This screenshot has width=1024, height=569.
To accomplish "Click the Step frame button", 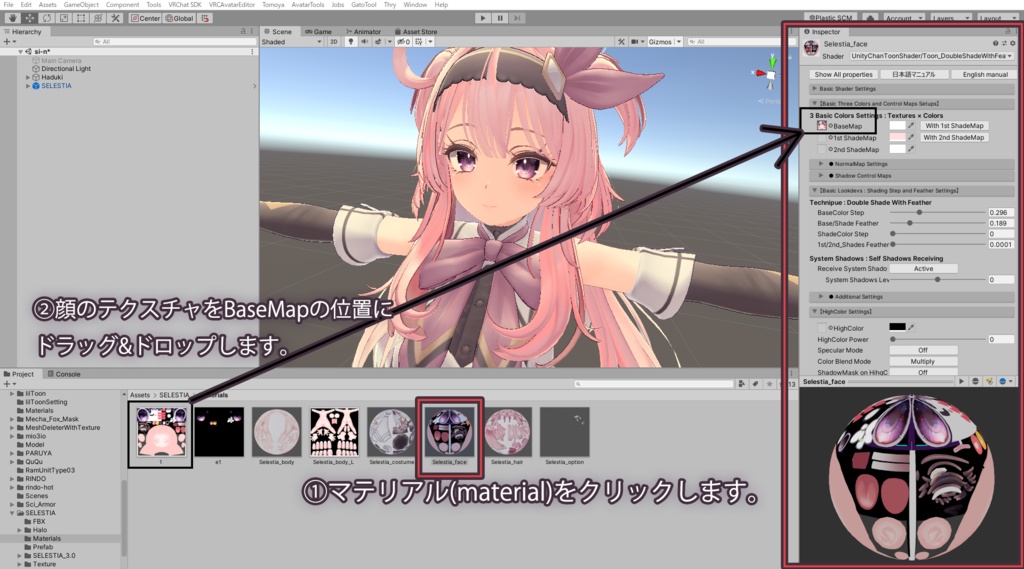I will point(517,18).
